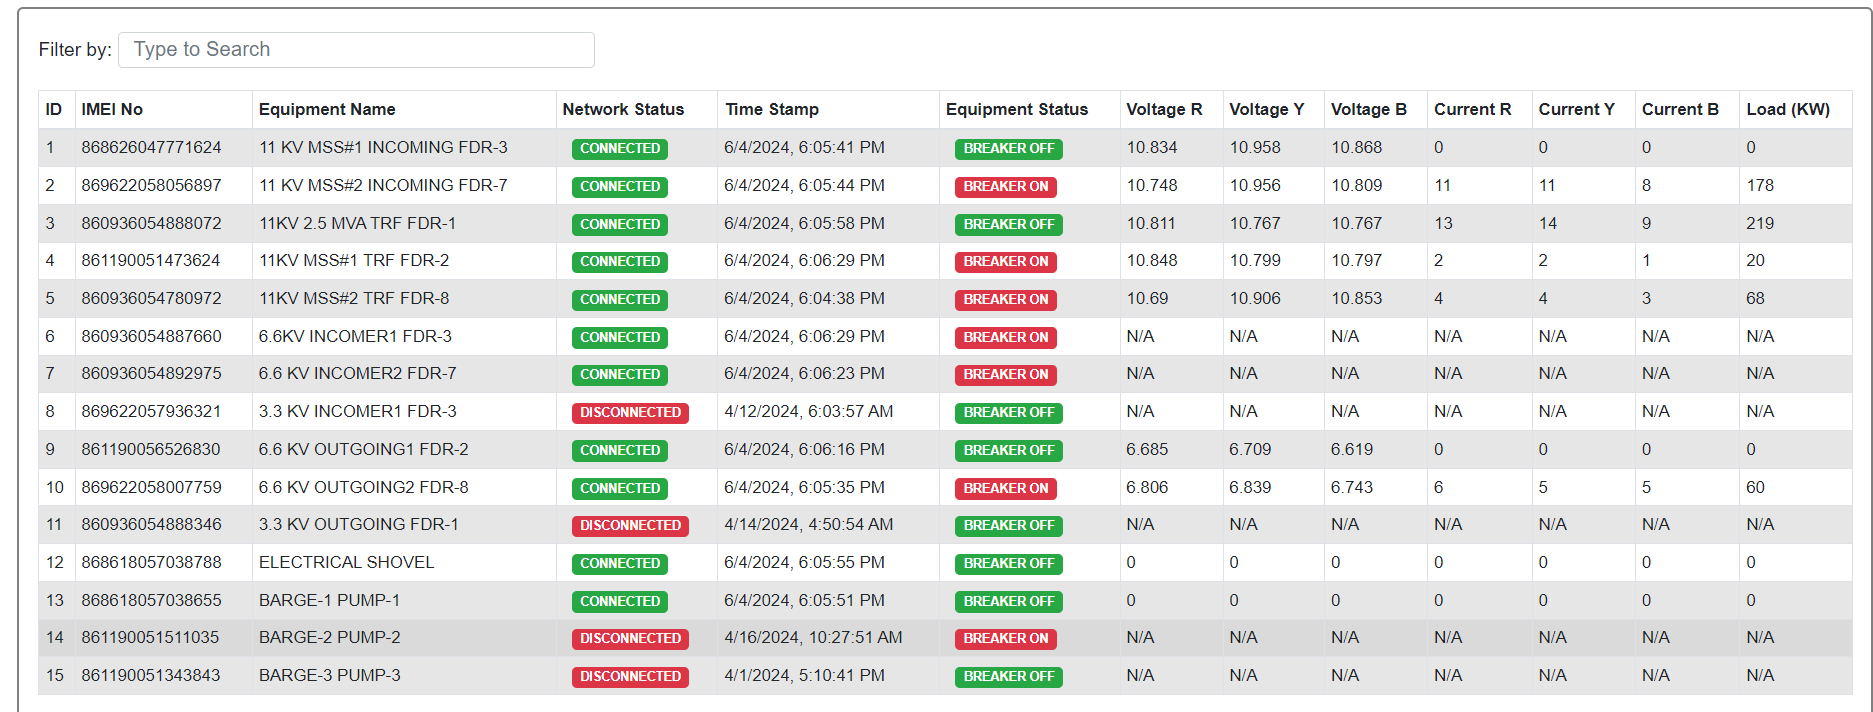Click BREAKER ON badge for BARGE-2 PUMP-2
The image size is (1873, 712).
[1005, 639]
